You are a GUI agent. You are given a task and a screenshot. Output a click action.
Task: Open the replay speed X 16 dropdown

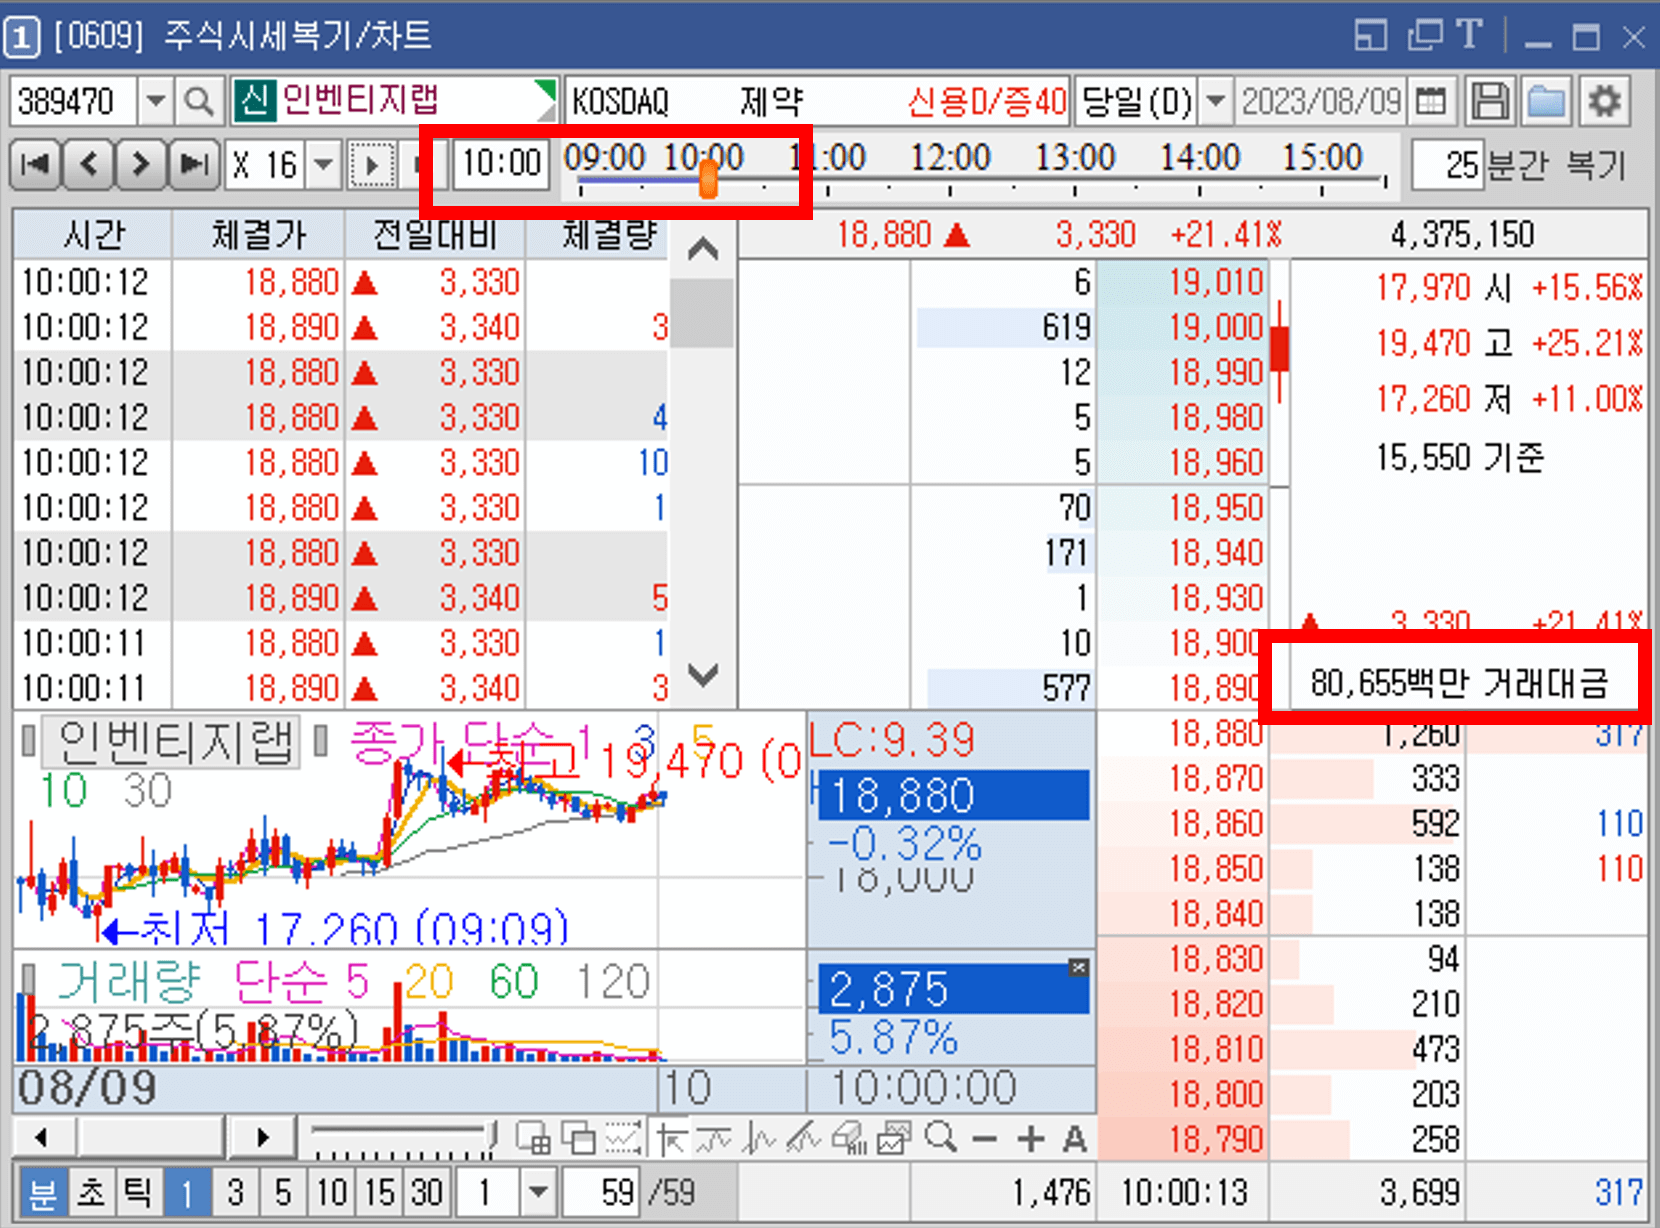tap(323, 164)
